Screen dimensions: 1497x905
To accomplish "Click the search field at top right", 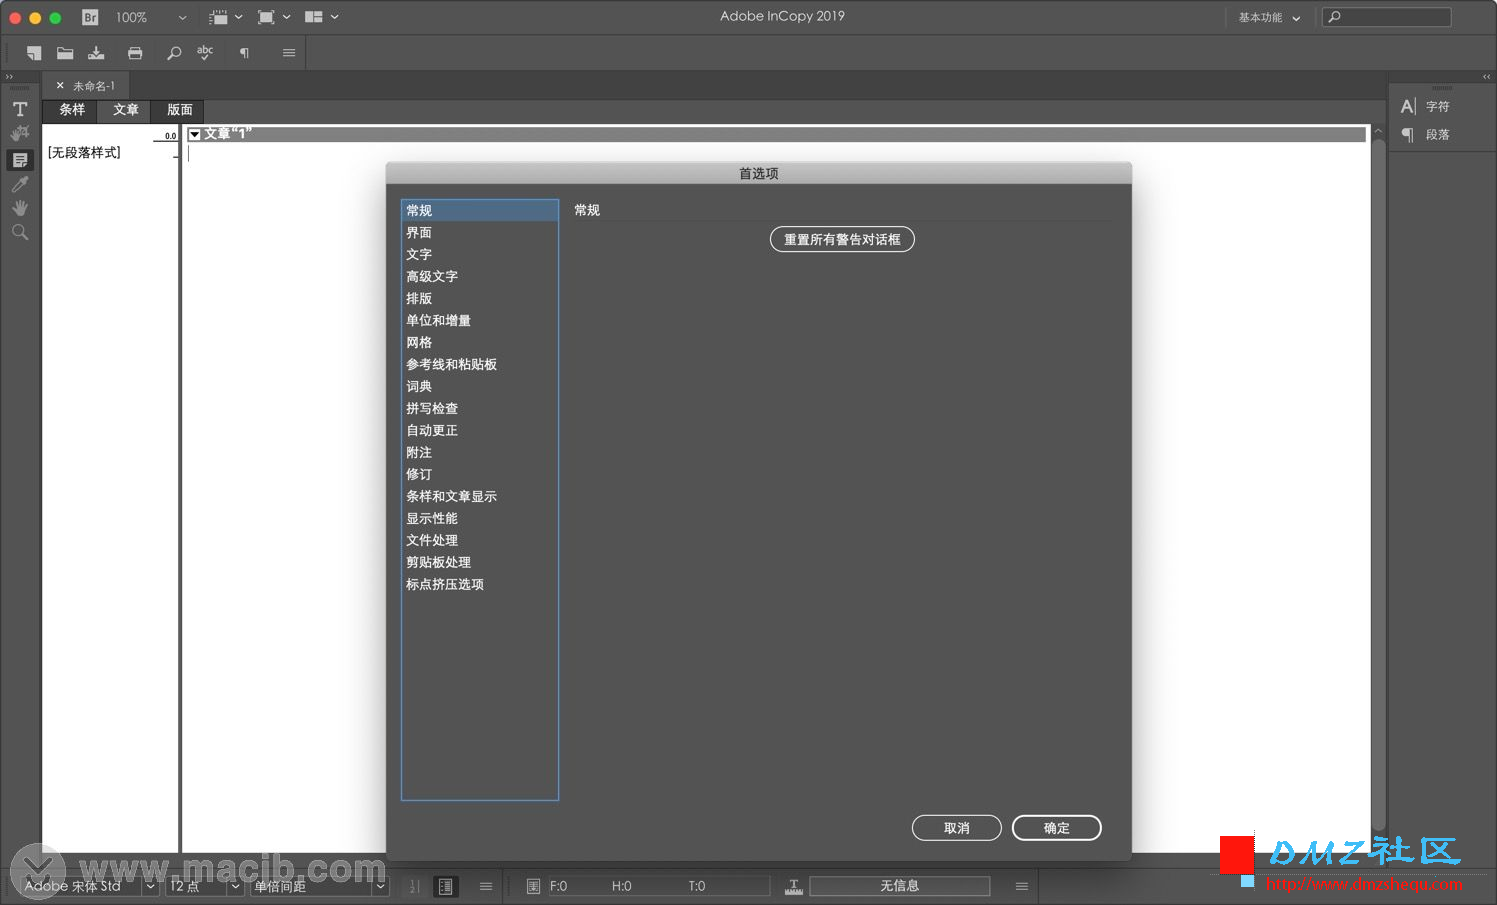I will tap(1387, 17).
